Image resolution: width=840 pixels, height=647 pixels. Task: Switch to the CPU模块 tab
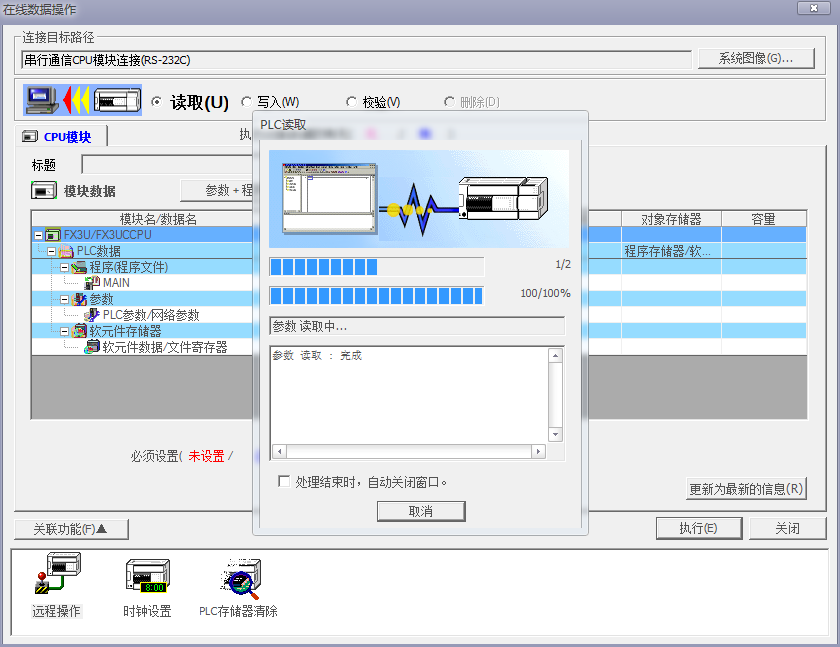pos(66,137)
